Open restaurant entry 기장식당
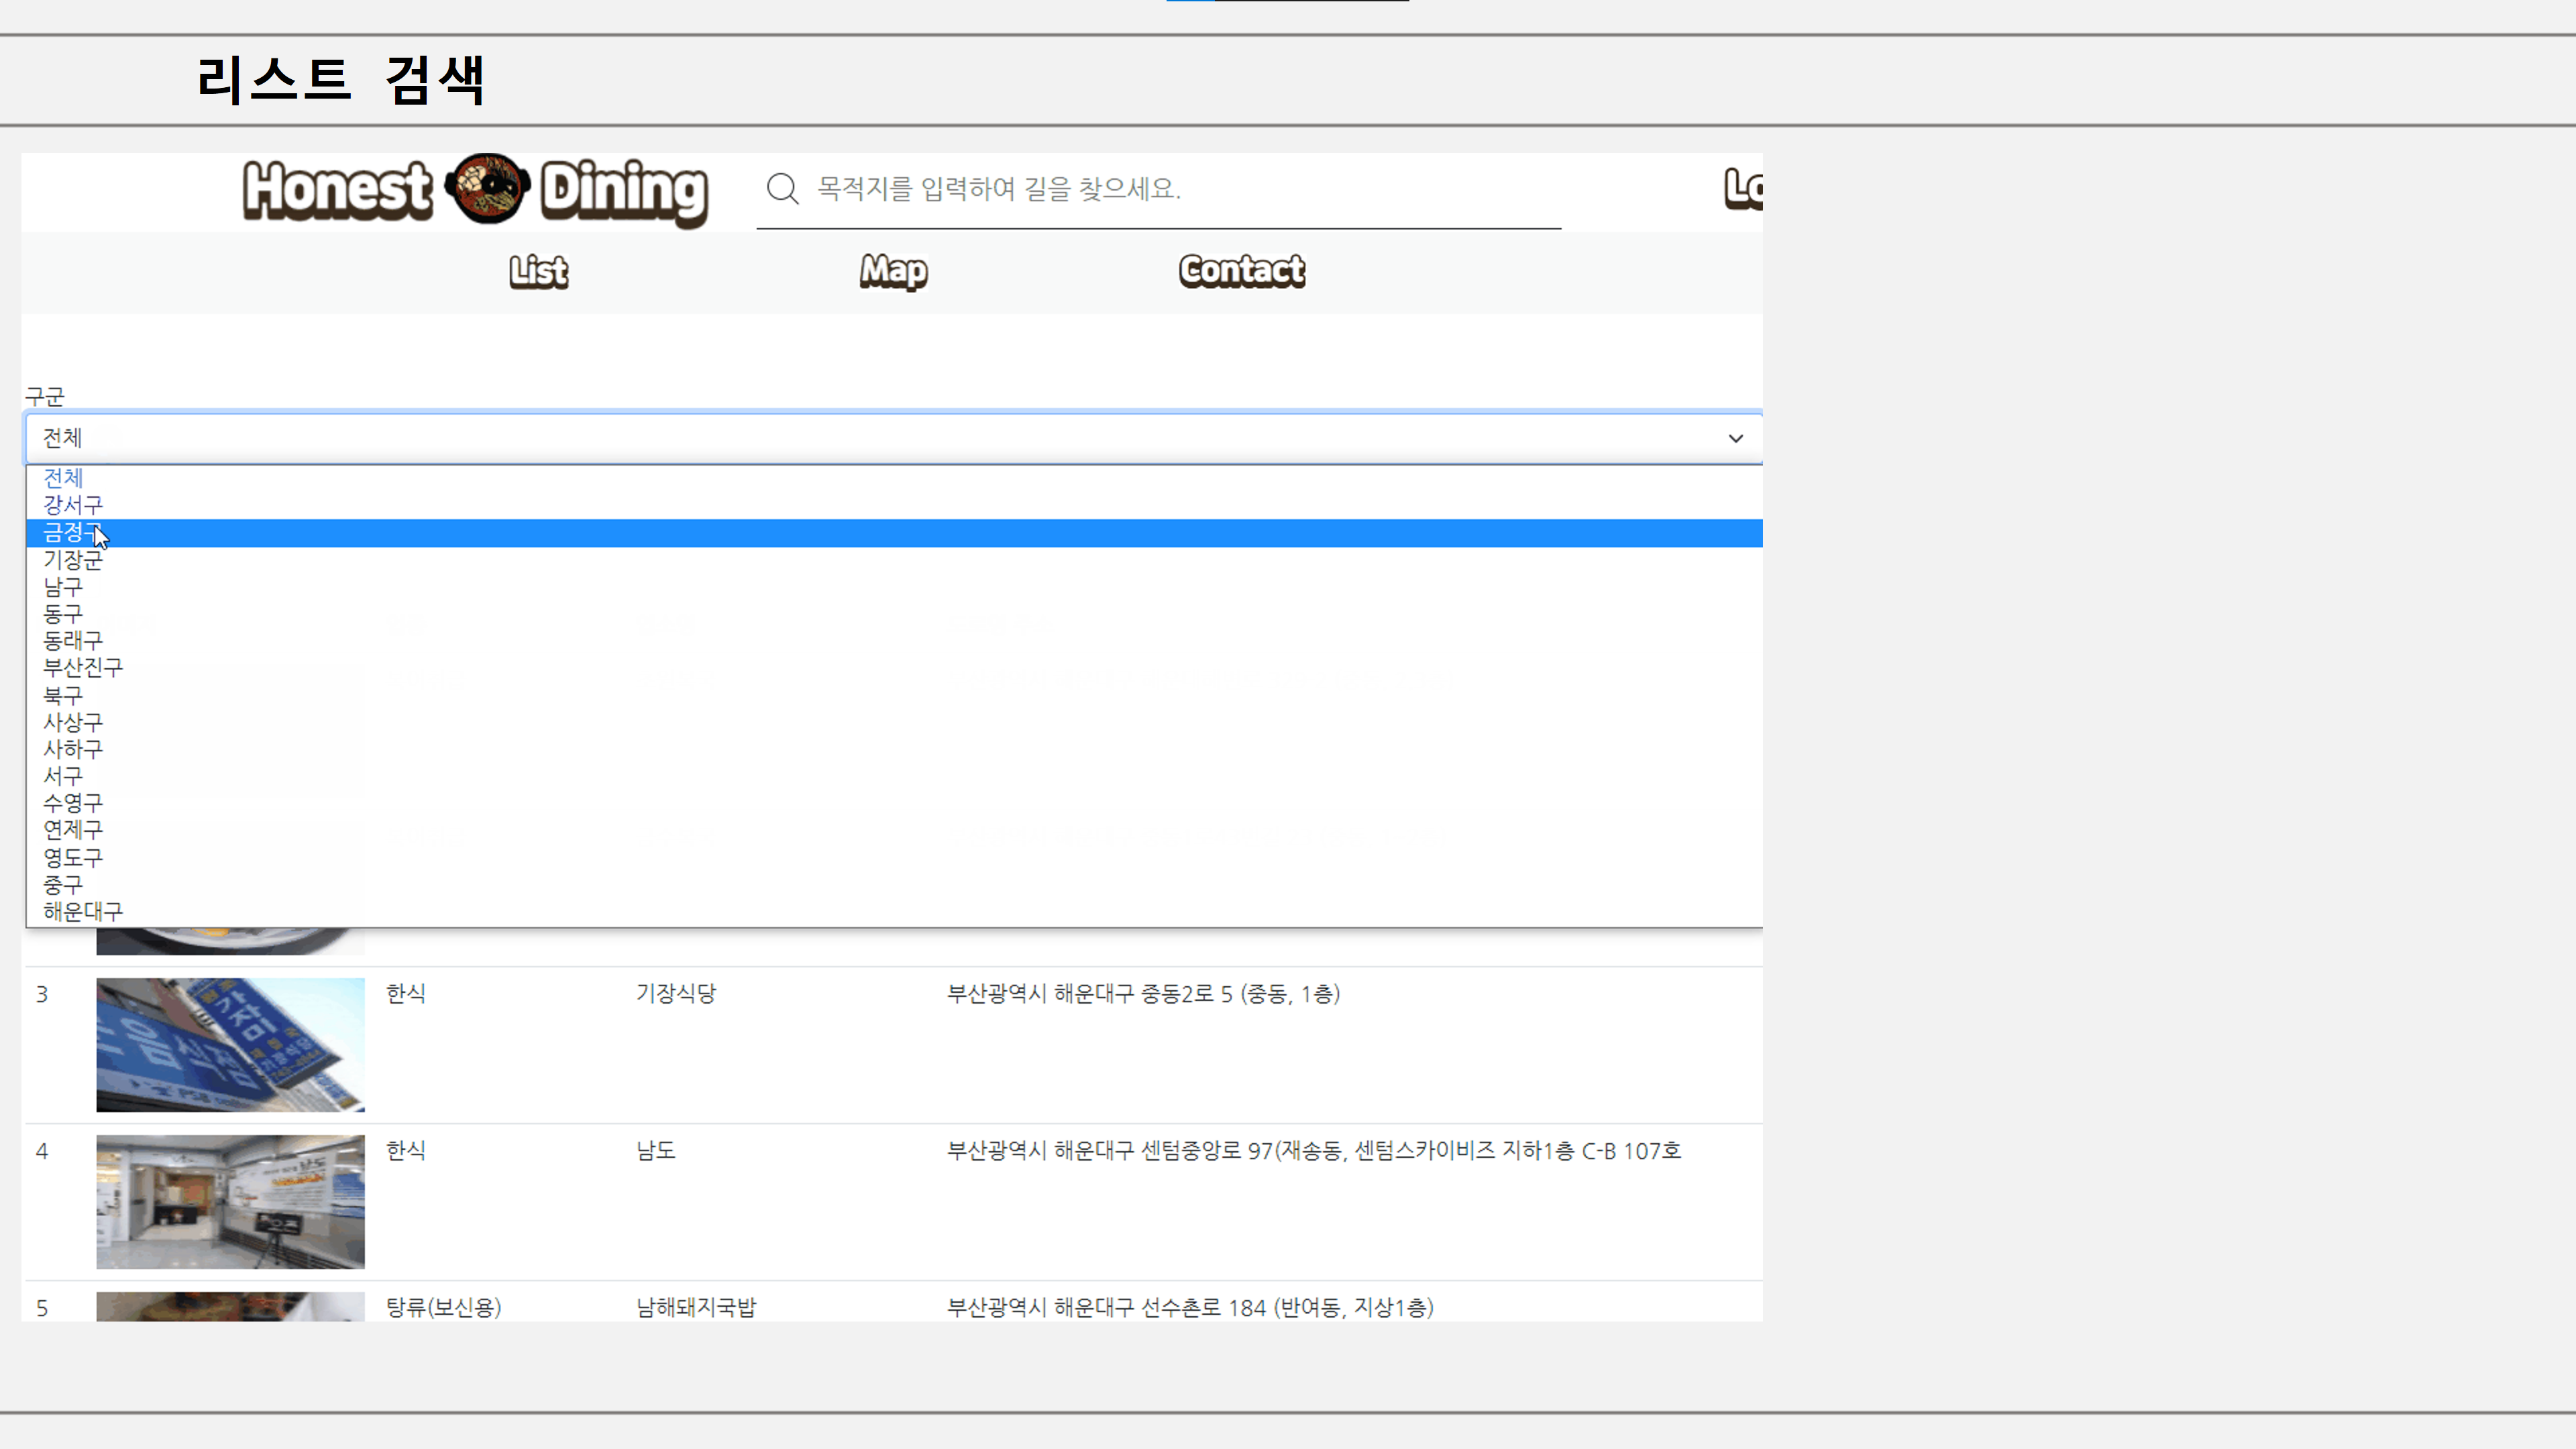Viewport: 2576px width, 1449px height. pos(676,994)
